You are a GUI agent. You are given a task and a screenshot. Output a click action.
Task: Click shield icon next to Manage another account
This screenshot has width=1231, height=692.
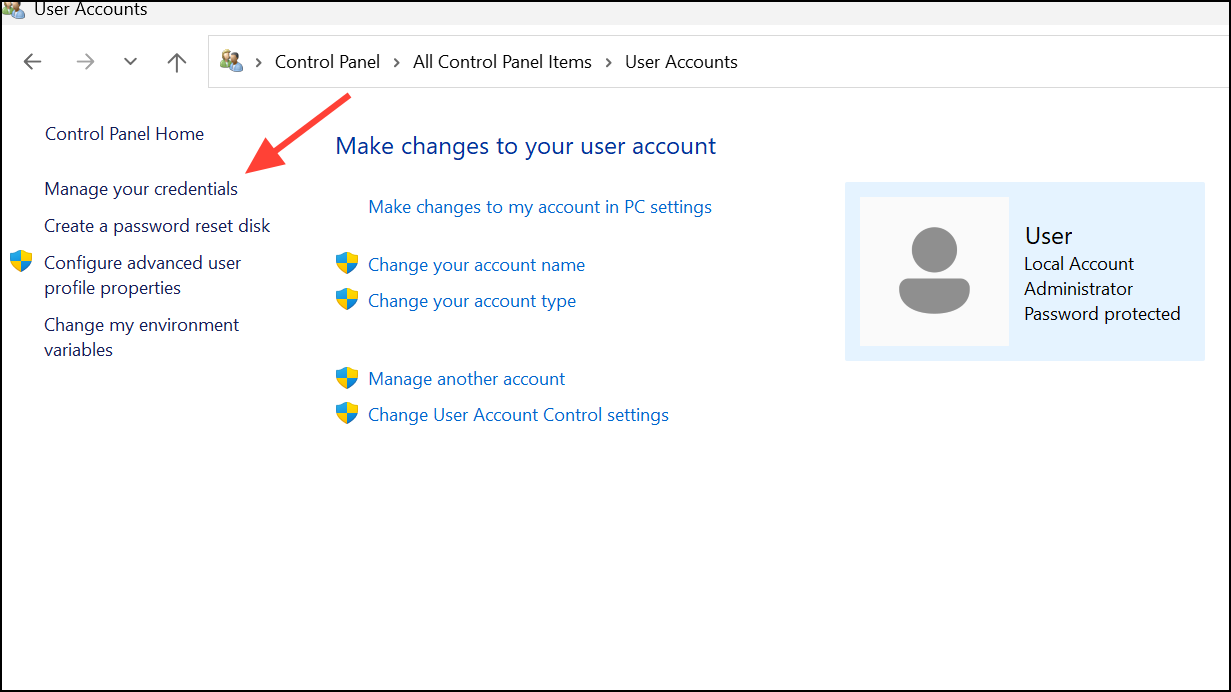(347, 378)
